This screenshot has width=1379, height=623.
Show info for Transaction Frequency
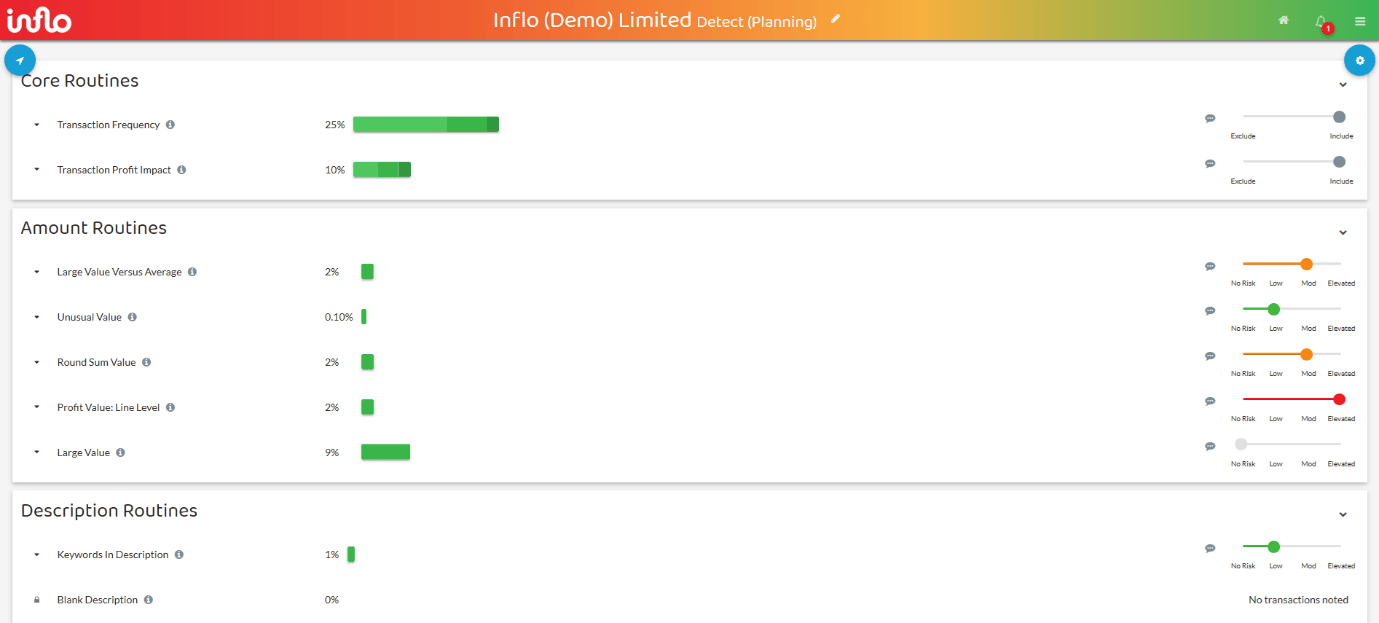(x=170, y=125)
